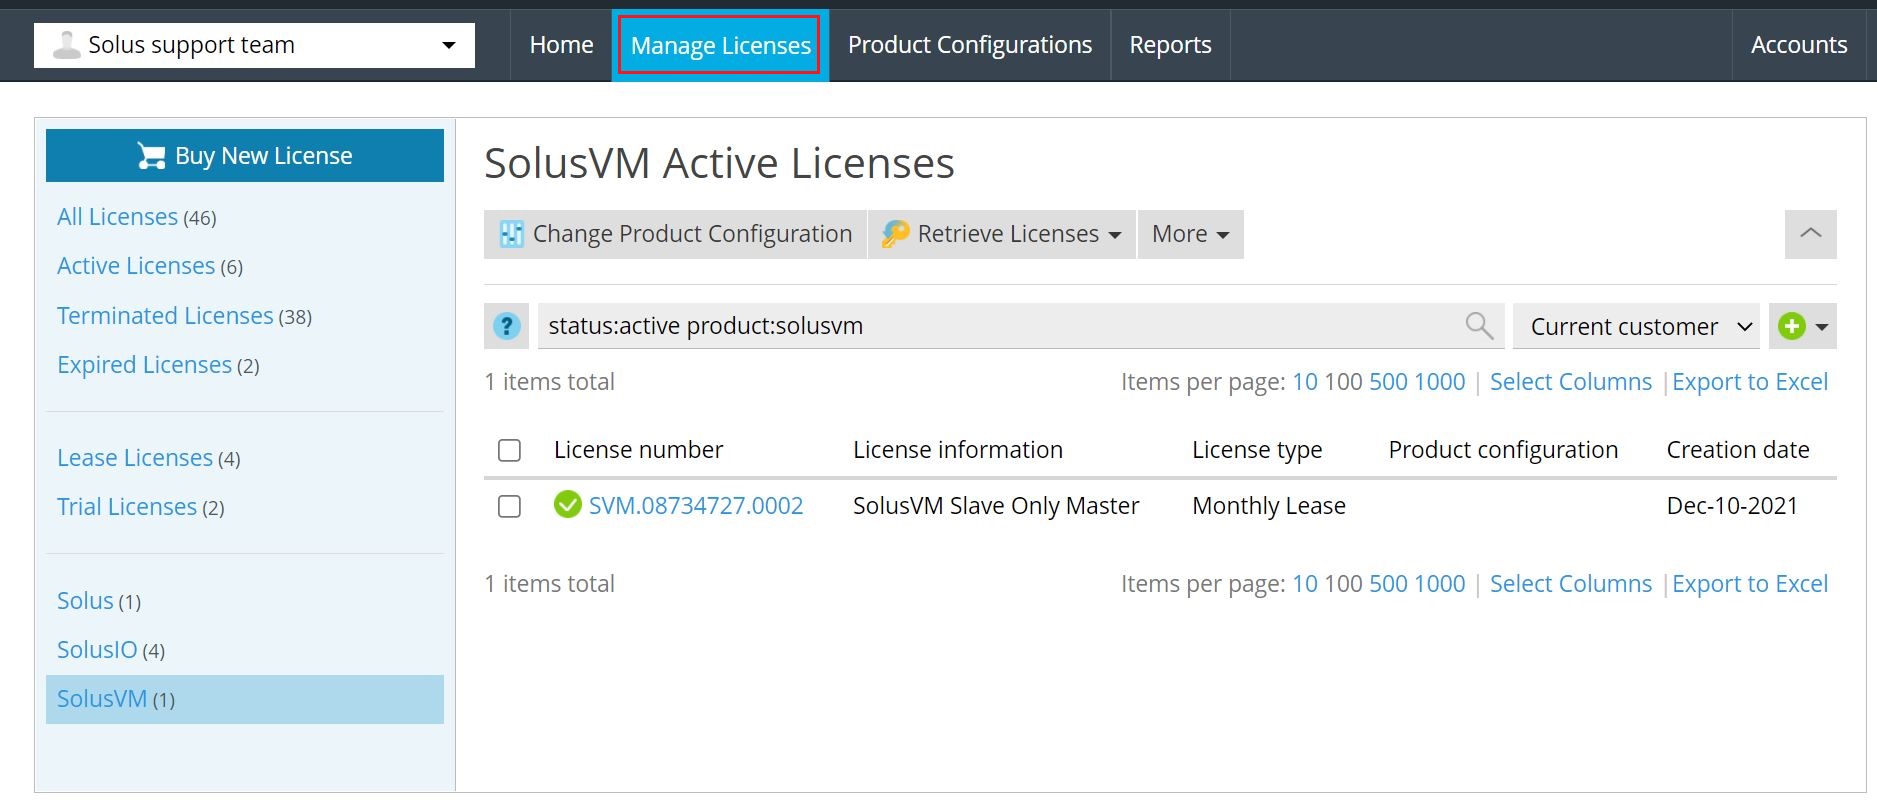Set top items per page to 500

click(x=1388, y=382)
